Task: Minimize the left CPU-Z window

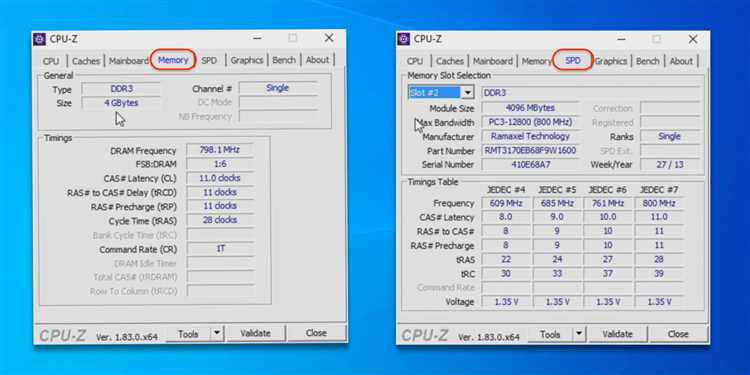Action: (x=257, y=39)
